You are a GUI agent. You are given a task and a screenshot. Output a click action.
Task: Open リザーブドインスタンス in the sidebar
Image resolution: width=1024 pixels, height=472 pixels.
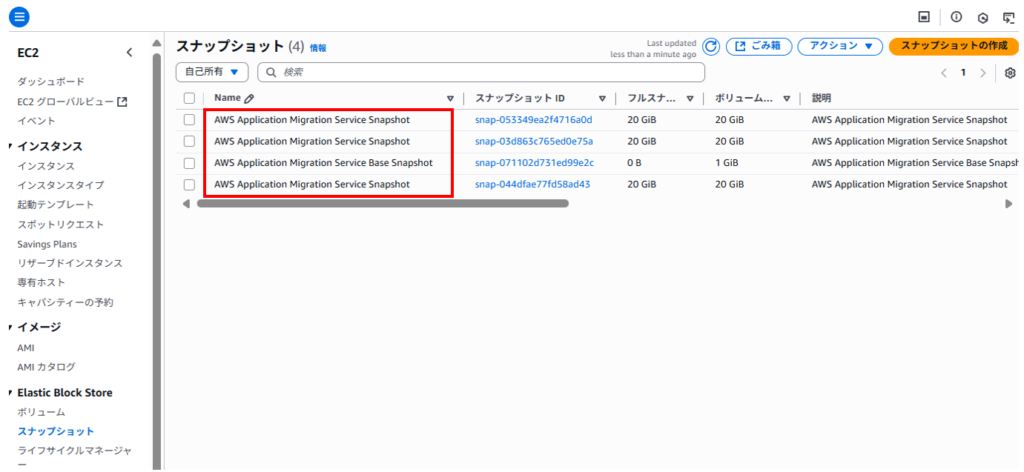[x=70, y=263]
